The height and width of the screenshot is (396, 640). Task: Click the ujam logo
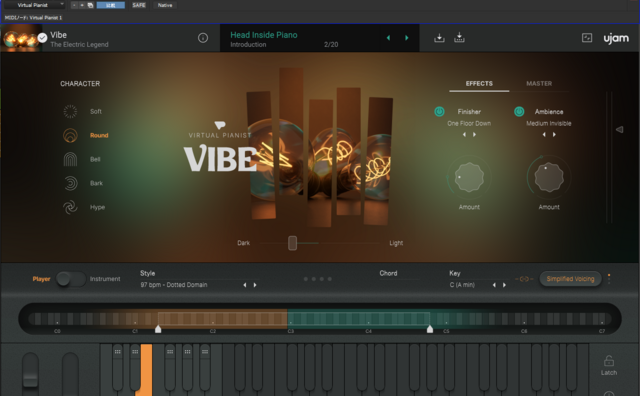point(616,38)
